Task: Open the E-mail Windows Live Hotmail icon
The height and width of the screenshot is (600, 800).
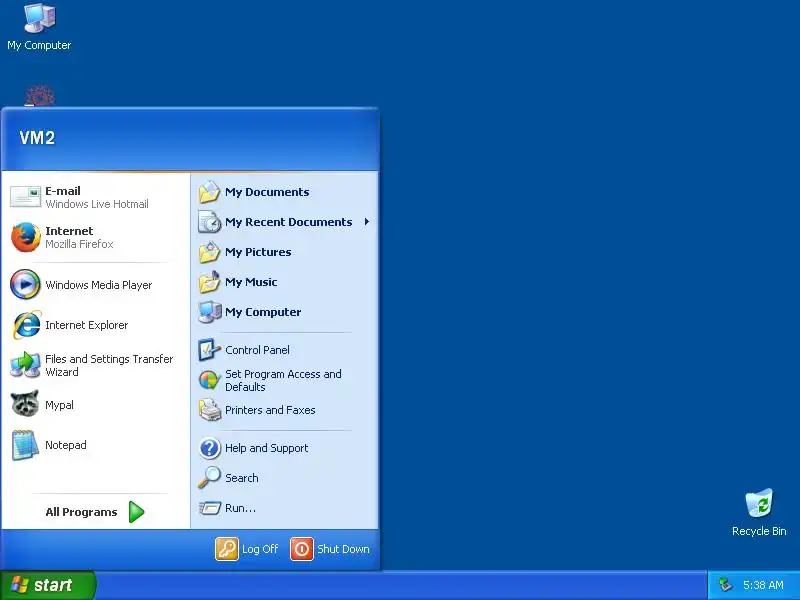Action: [25, 197]
